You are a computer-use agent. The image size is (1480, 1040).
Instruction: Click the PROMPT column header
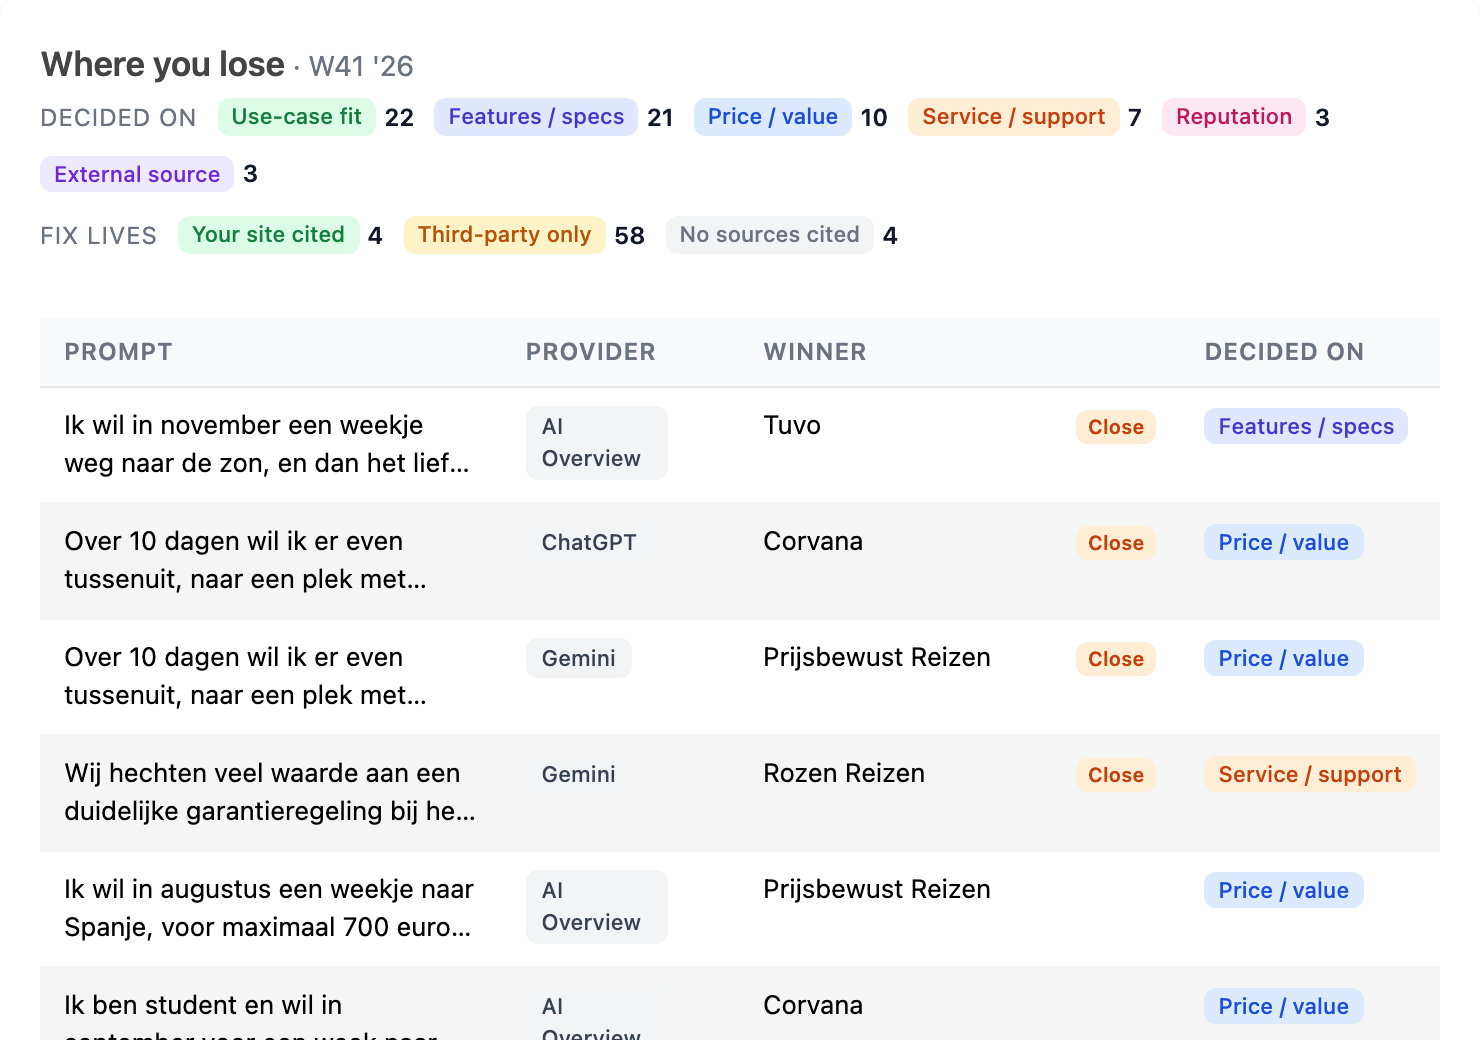coord(118,352)
